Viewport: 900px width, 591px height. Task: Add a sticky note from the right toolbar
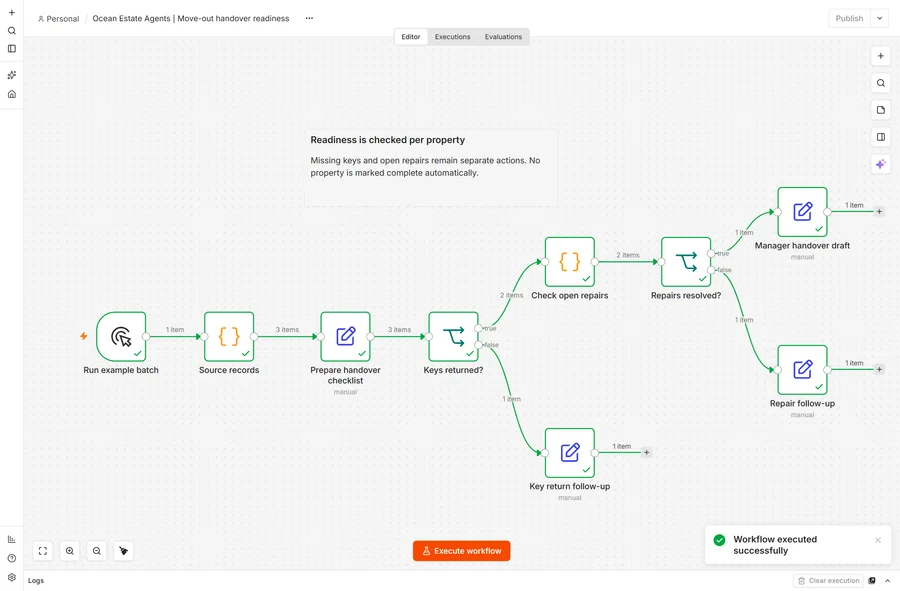coord(880,110)
